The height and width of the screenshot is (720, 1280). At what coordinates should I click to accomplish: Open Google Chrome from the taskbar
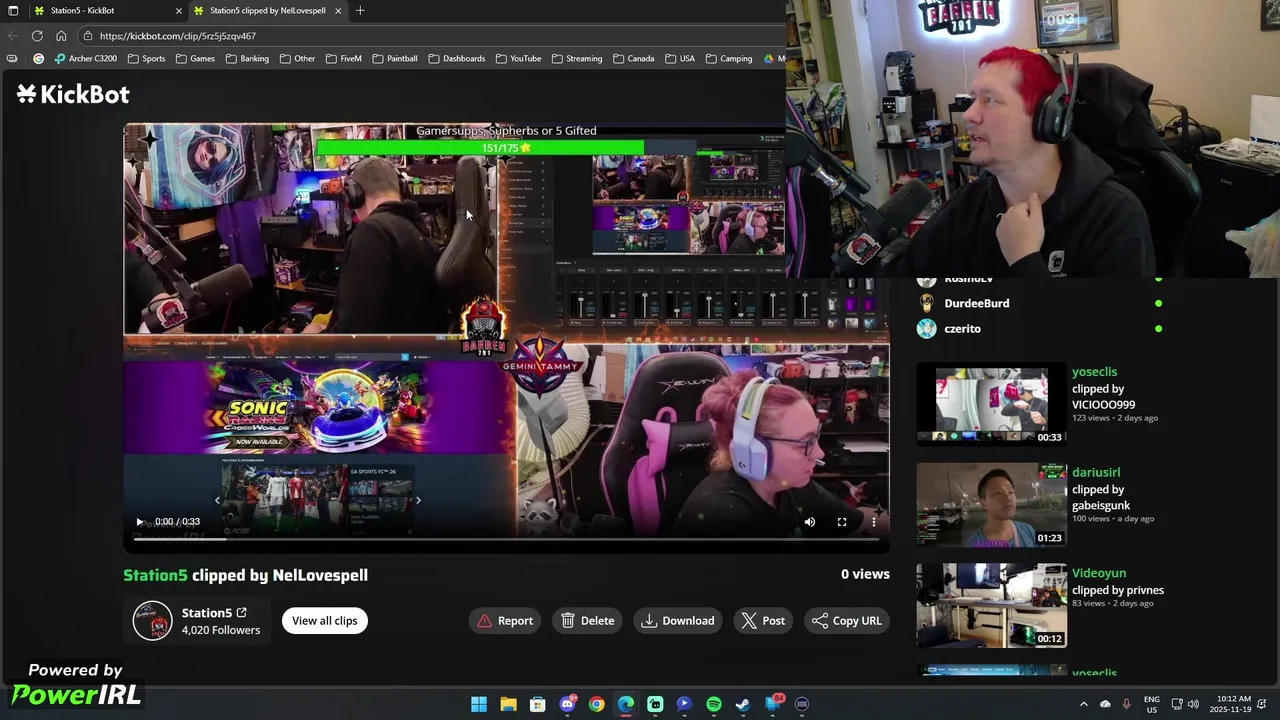[596, 704]
